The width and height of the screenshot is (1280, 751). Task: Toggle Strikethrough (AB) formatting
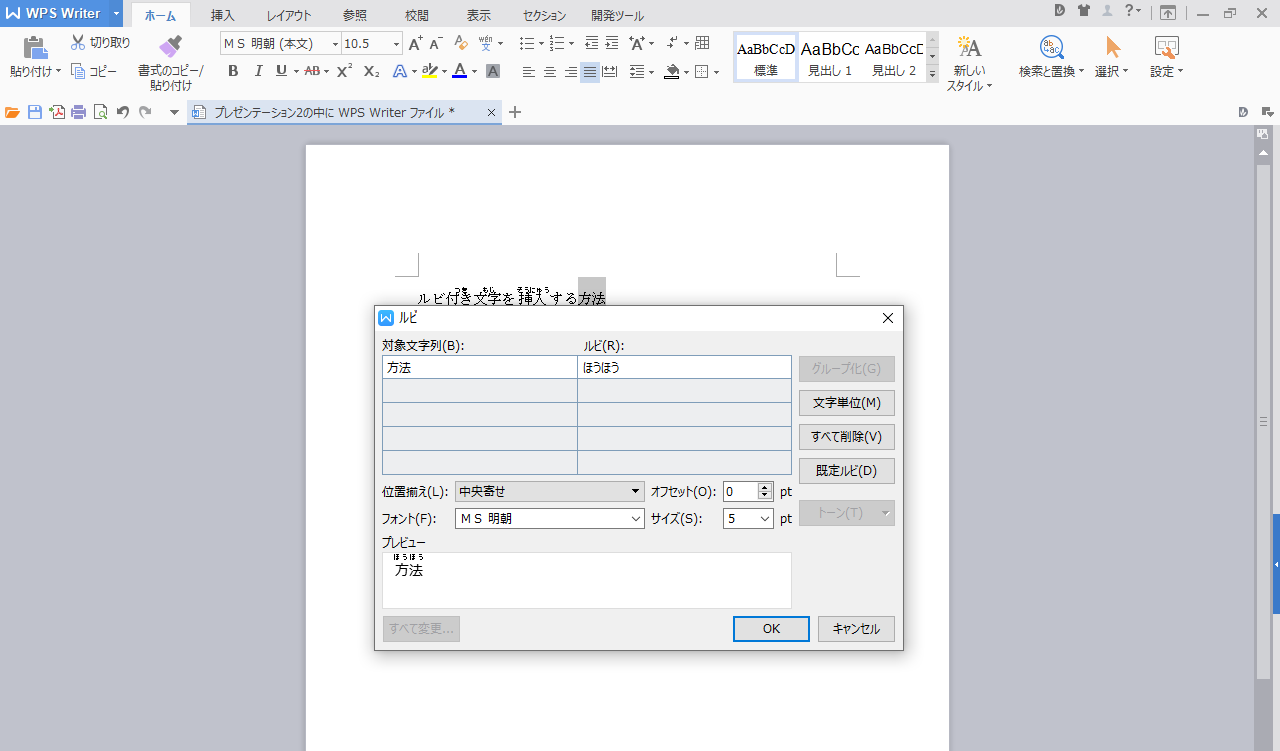pos(311,71)
